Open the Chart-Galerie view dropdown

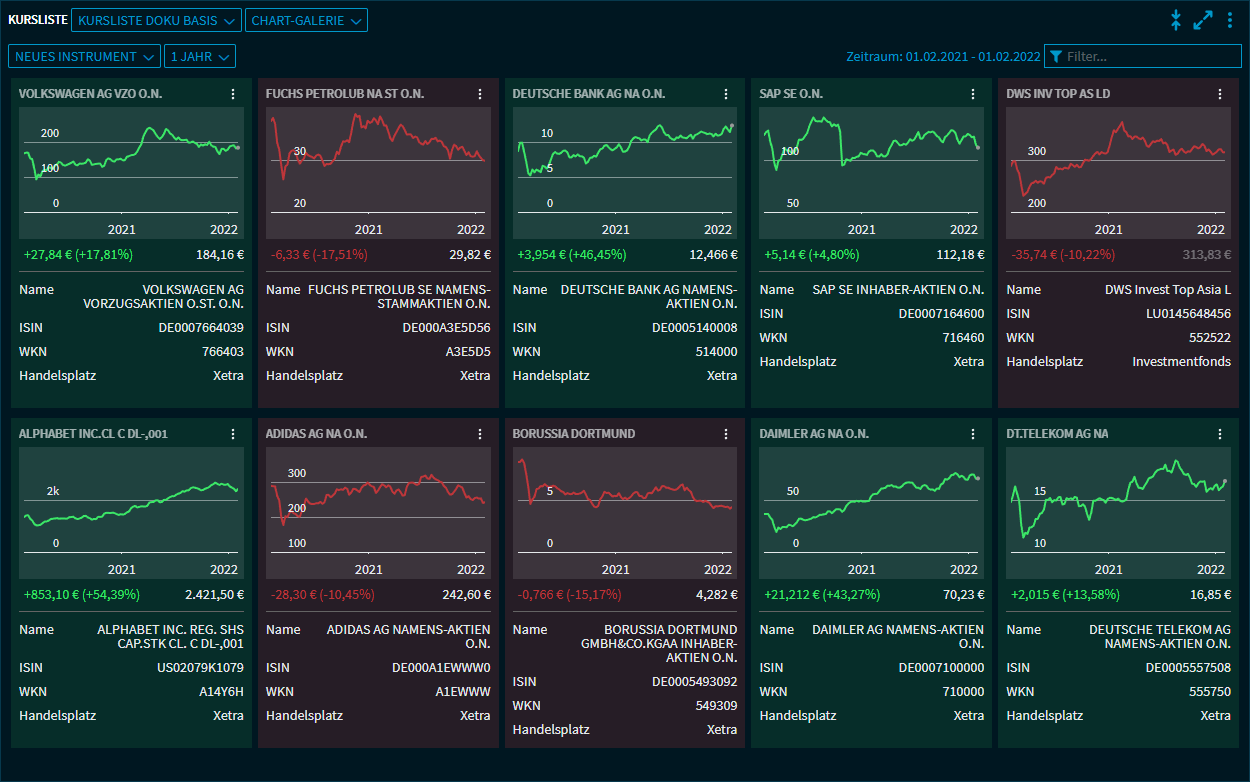(x=307, y=20)
